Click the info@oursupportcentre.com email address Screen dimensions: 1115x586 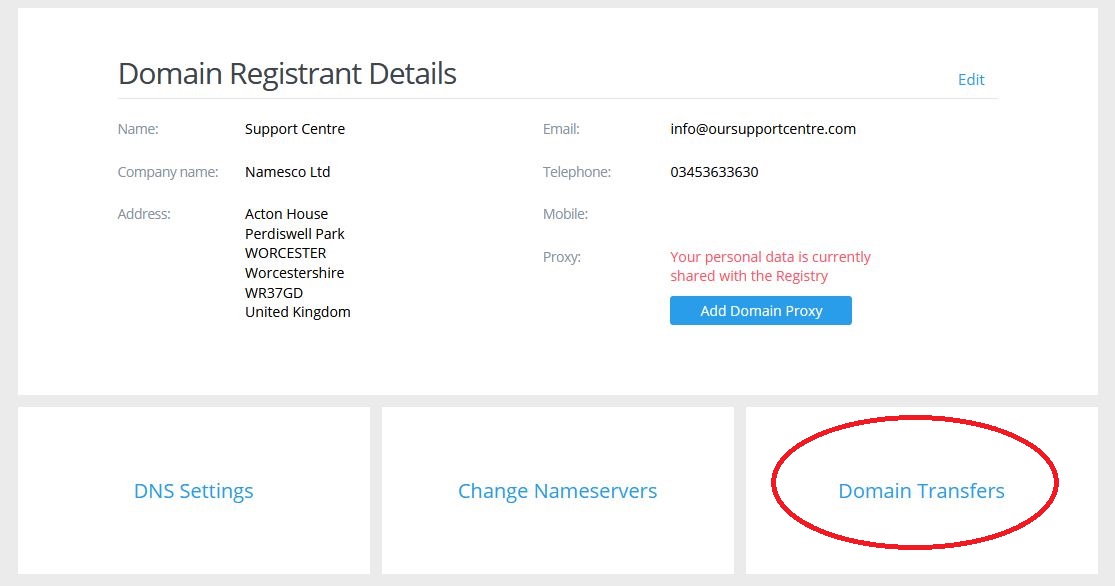[763, 129]
